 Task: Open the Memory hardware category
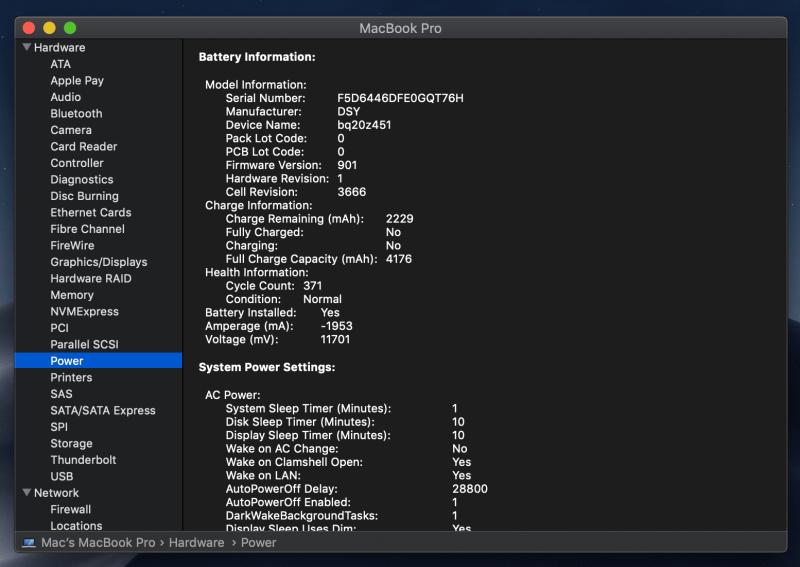(72, 295)
